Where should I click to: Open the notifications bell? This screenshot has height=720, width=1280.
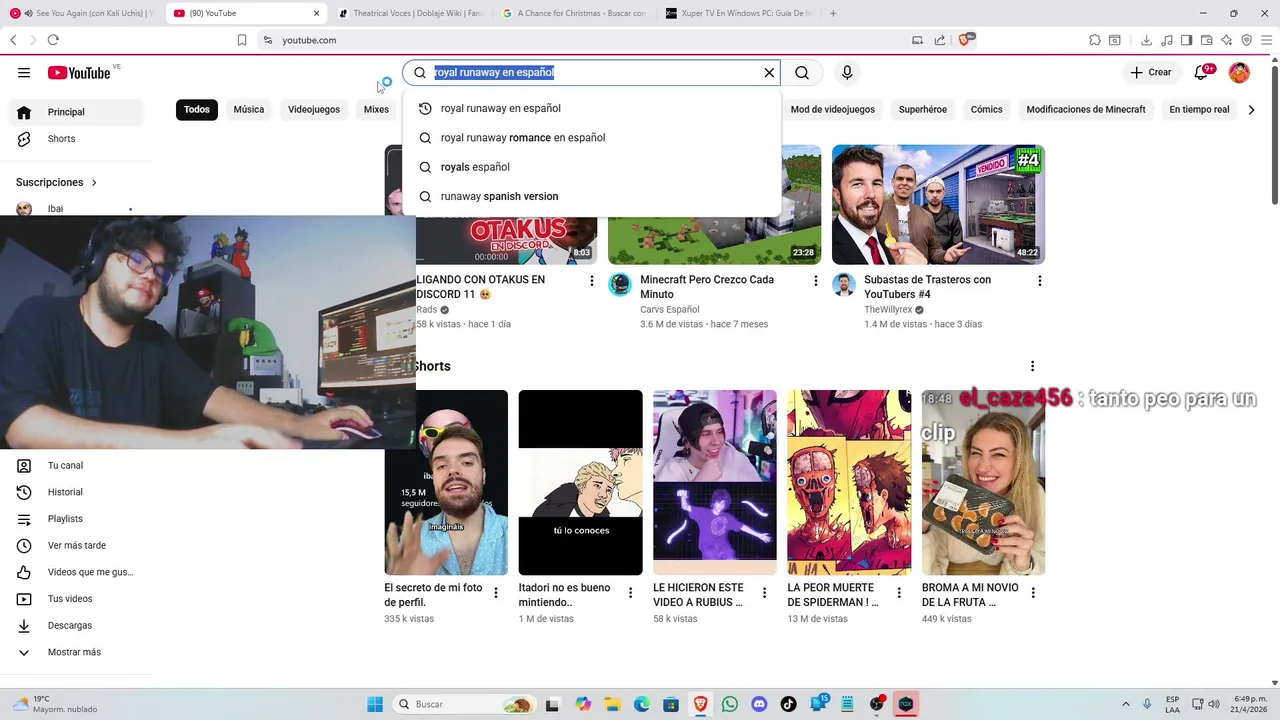[1203, 73]
